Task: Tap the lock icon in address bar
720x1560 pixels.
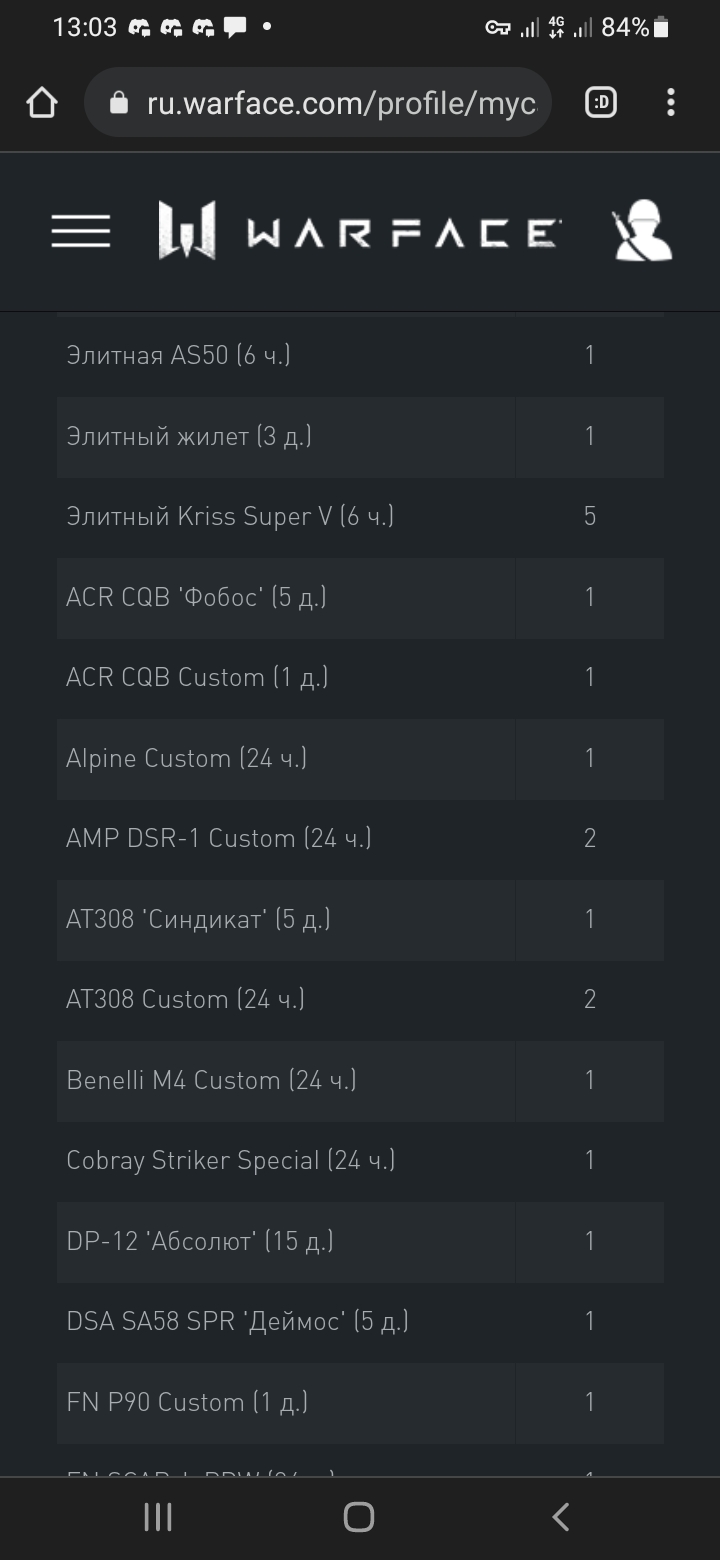Action: point(119,103)
